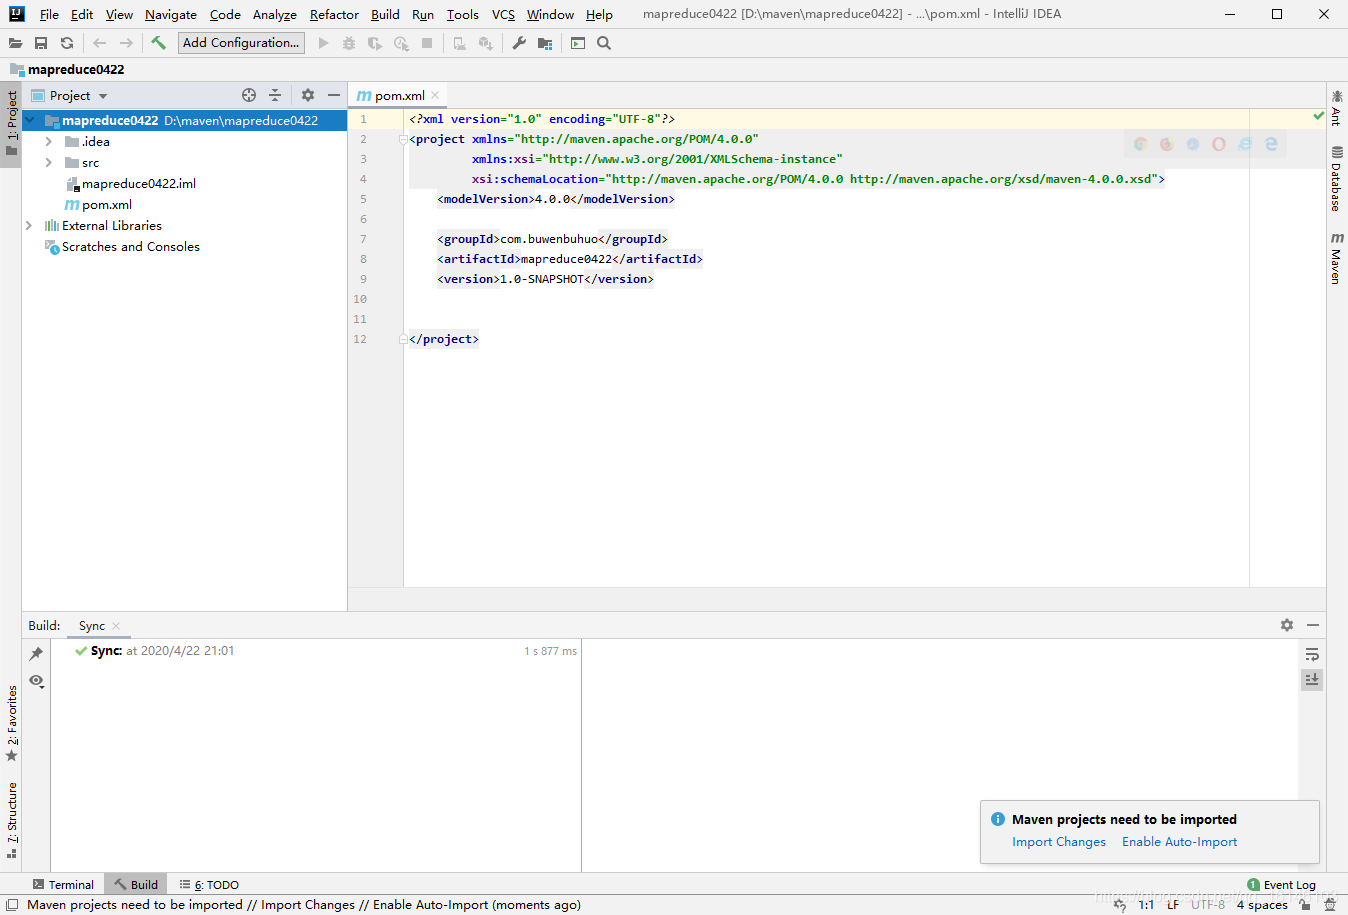The width and height of the screenshot is (1348, 915).
Task: Open the Navigate menu
Action: pyautogui.click(x=171, y=15)
